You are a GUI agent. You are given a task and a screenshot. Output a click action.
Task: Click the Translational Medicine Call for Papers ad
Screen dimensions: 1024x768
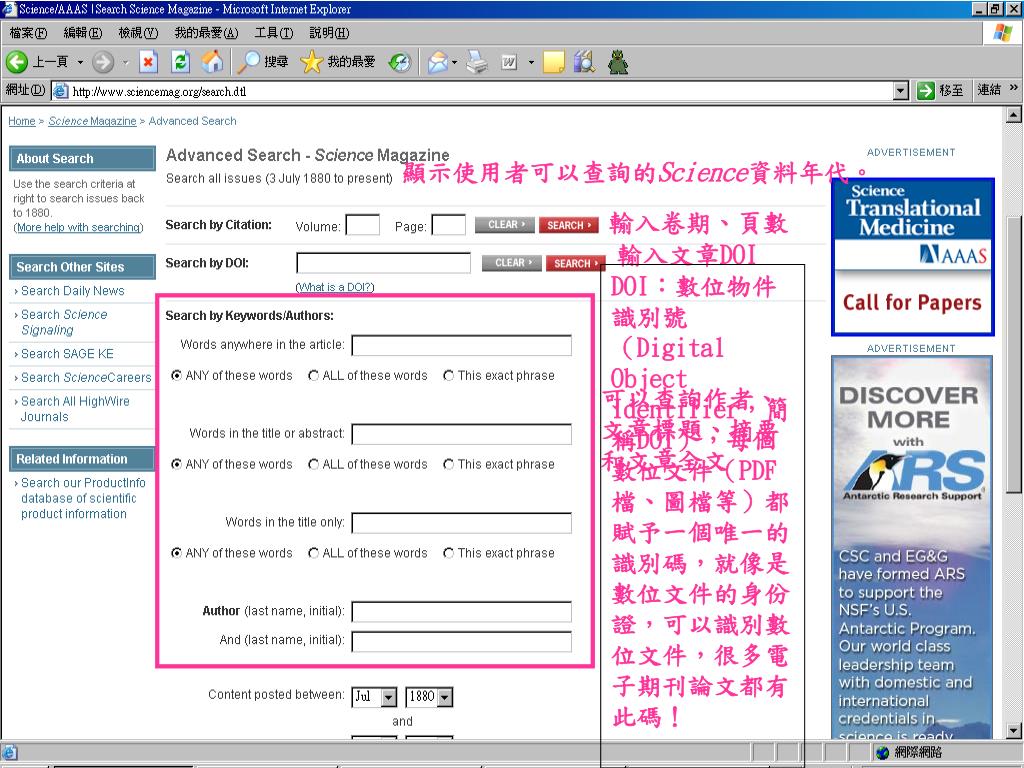click(913, 257)
